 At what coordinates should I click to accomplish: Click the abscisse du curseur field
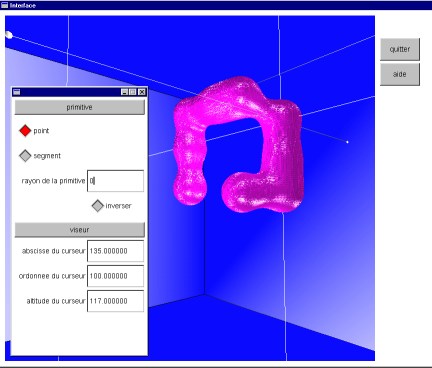pyautogui.click(x=115, y=251)
